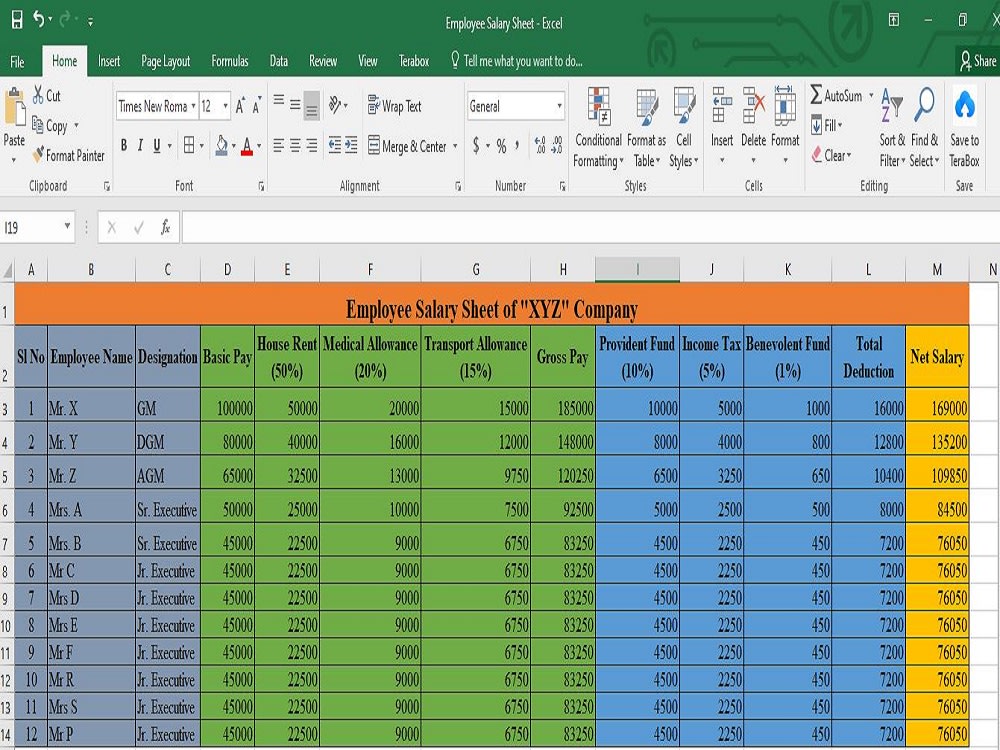
Task: Click the Undo arrow icon
Action: coord(39,20)
